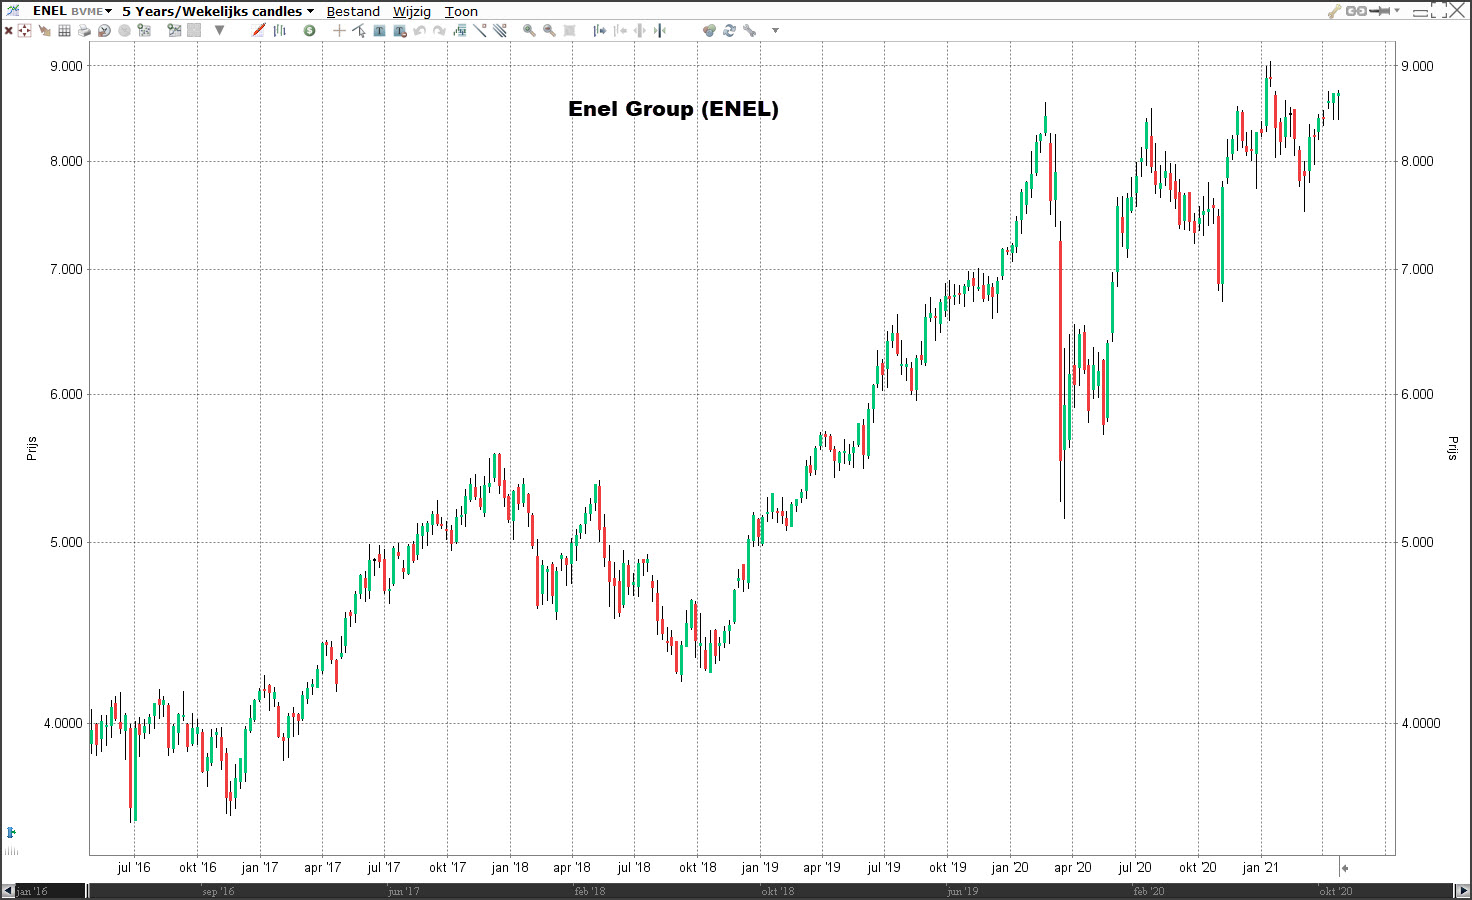Click the grey wrench icon in toolbar
The width and height of the screenshot is (1472, 900).
pos(749,31)
